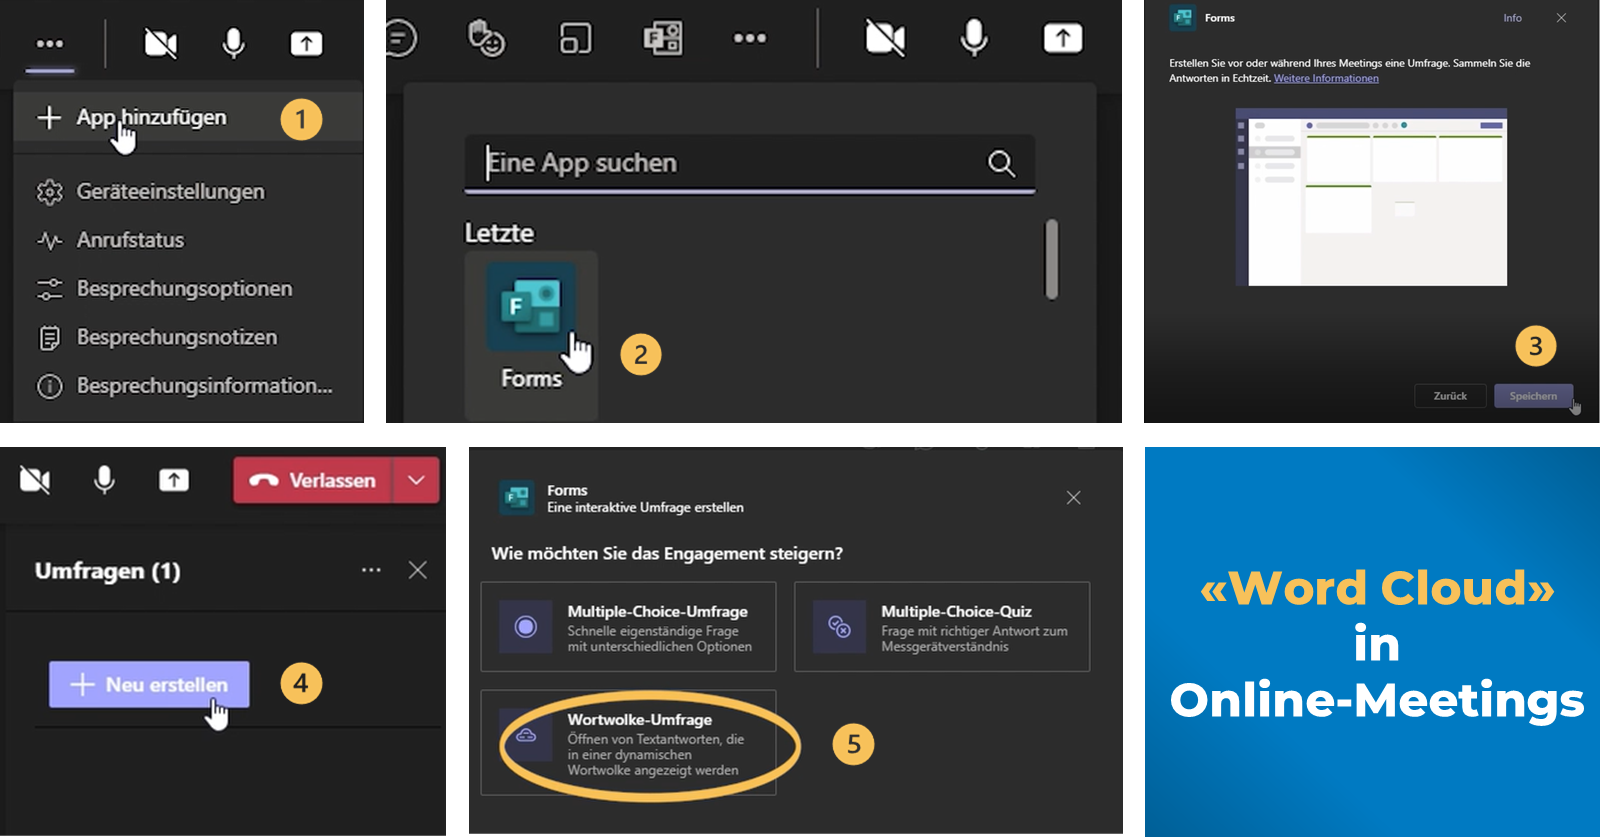Click the Forms preview image in the dialog
The image size is (1600, 837).
pos(1371,197)
